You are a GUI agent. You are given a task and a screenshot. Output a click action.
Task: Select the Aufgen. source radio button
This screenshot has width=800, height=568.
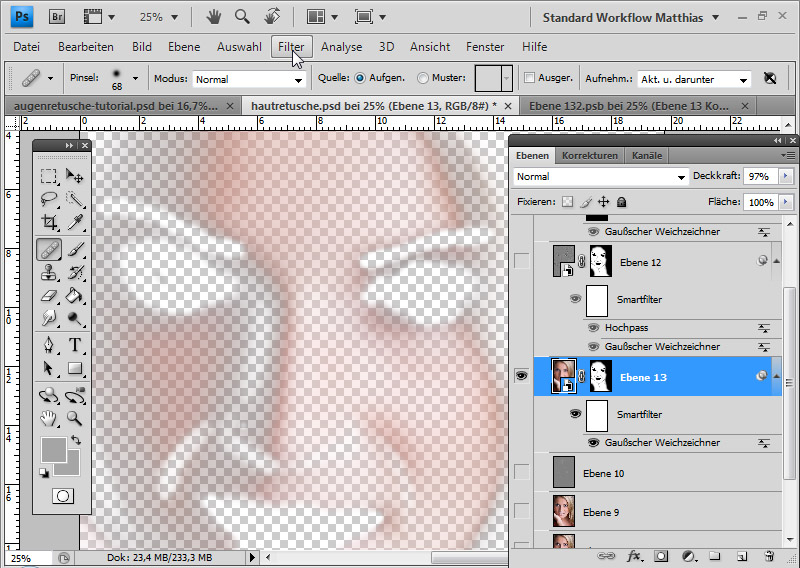pos(360,78)
